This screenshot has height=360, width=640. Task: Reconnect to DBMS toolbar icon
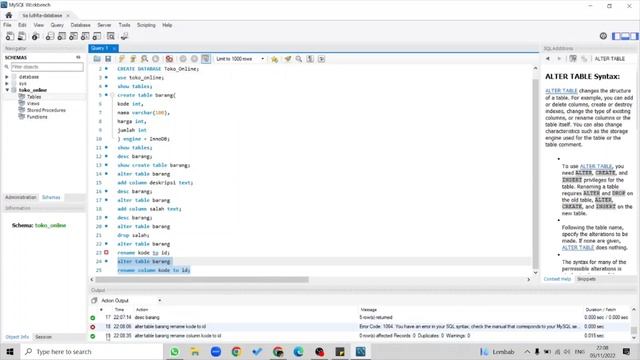(124, 36)
